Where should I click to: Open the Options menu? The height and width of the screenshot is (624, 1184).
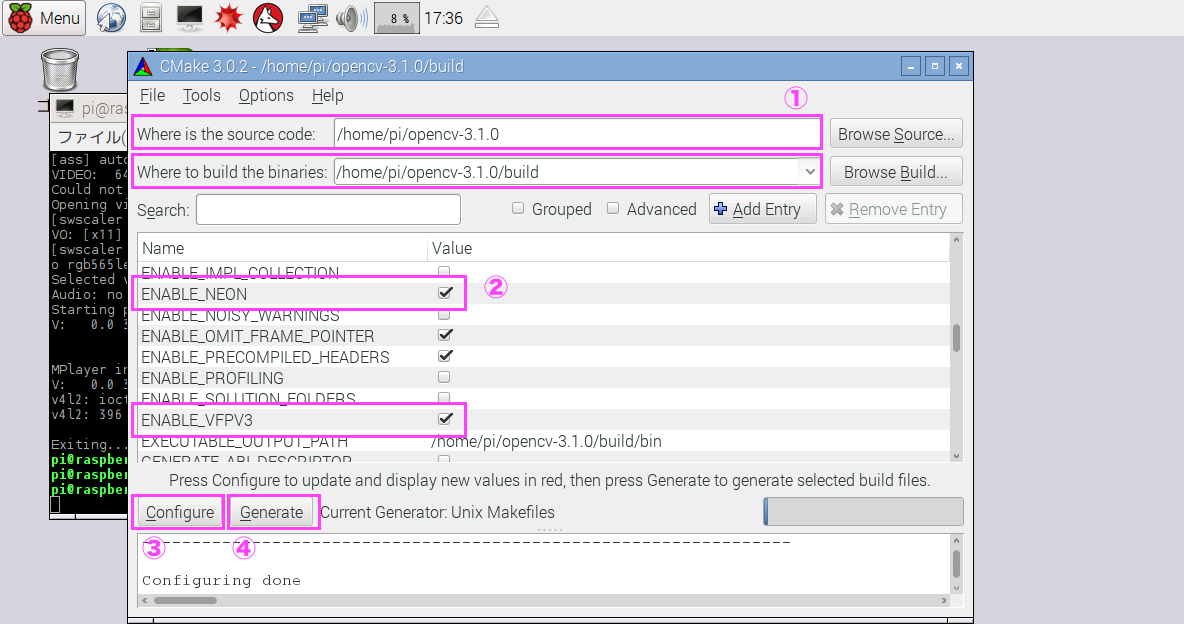point(266,96)
